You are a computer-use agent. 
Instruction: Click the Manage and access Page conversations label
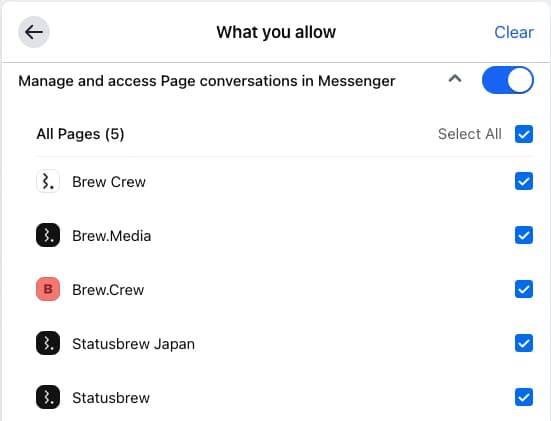[x=207, y=81]
